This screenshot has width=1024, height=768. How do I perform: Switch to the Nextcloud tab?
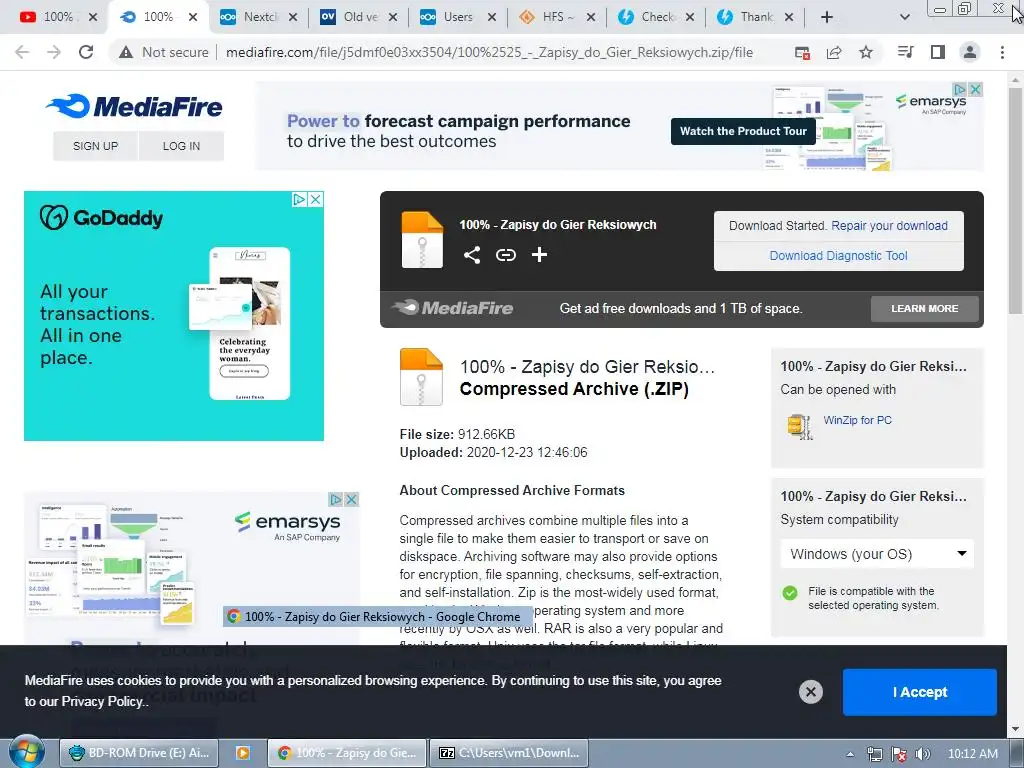click(x=257, y=17)
